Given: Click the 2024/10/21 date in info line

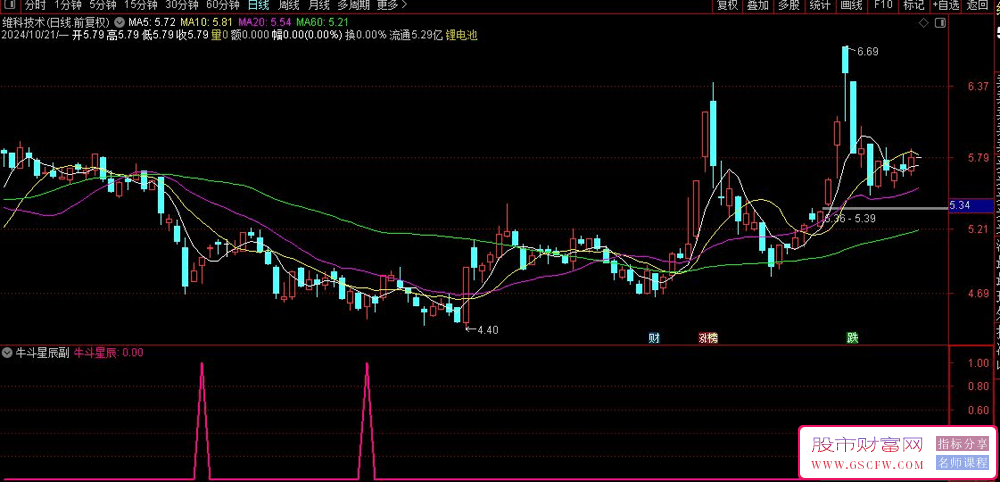Looking at the screenshot, I should [28, 36].
